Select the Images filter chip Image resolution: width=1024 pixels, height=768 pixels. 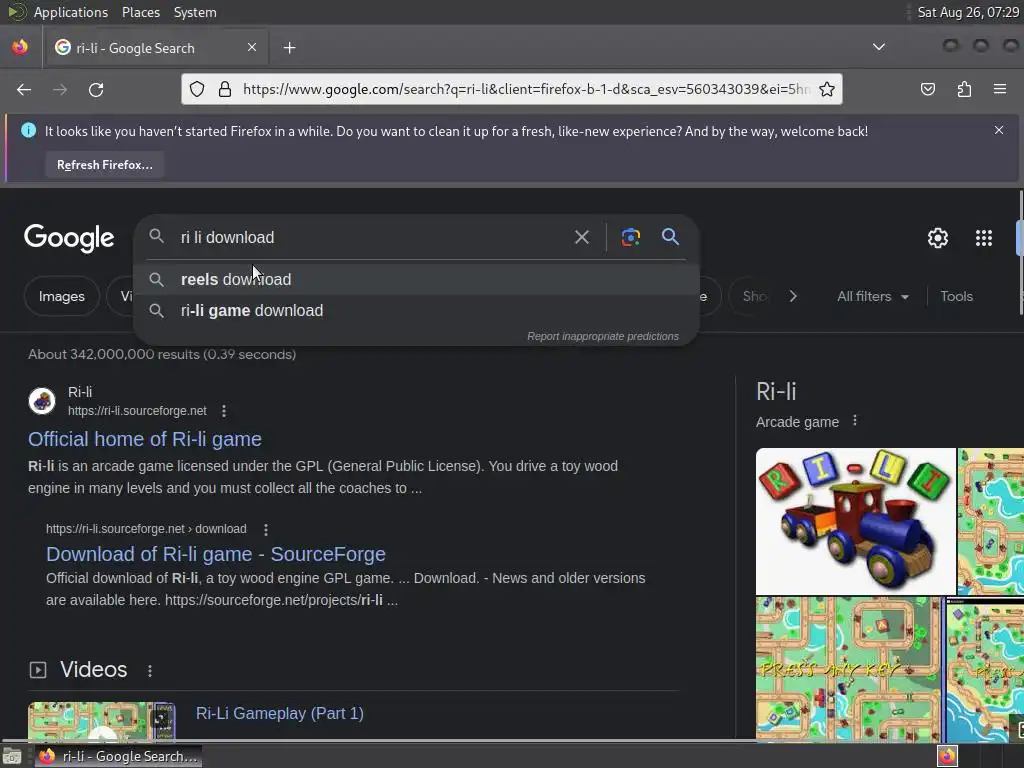coord(61,296)
